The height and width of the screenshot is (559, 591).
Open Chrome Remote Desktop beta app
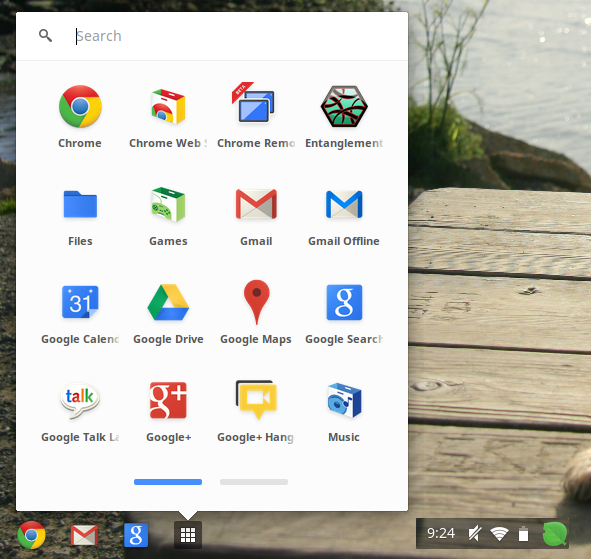tap(254, 103)
